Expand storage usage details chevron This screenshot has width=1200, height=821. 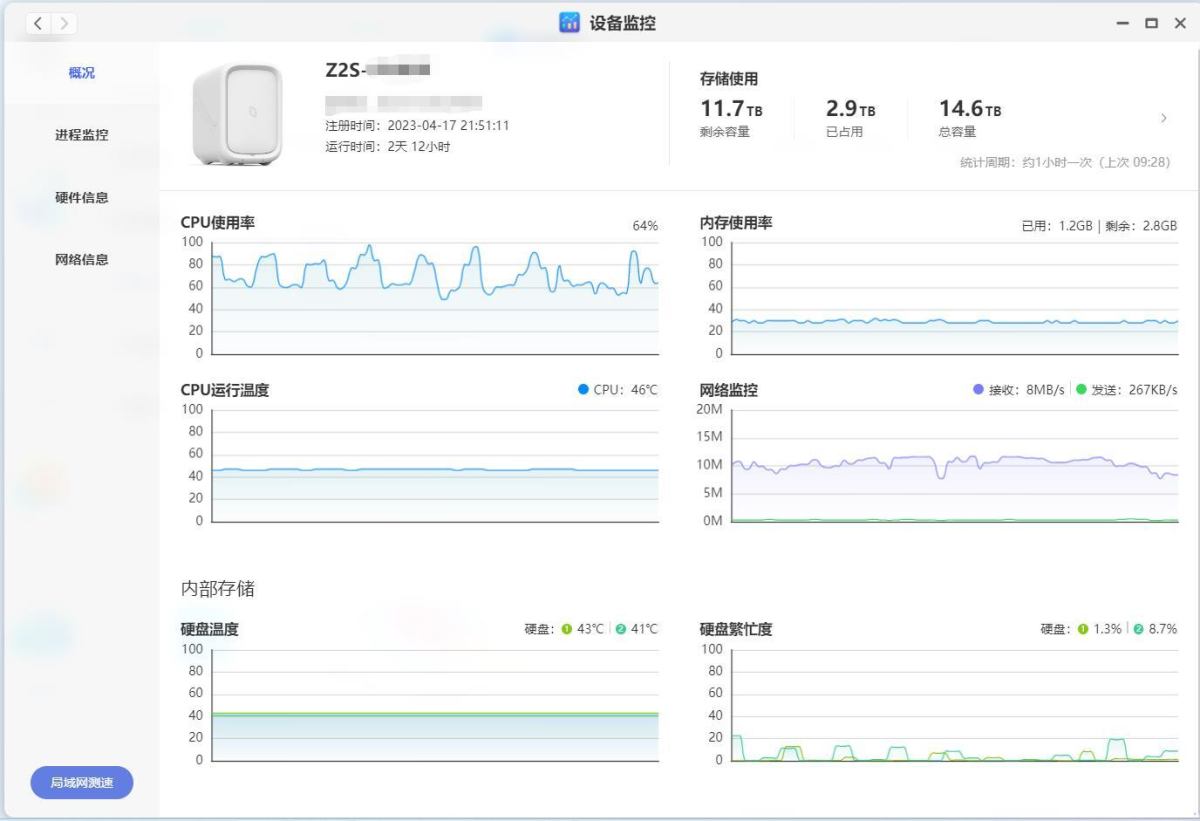(x=1163, y=118)
